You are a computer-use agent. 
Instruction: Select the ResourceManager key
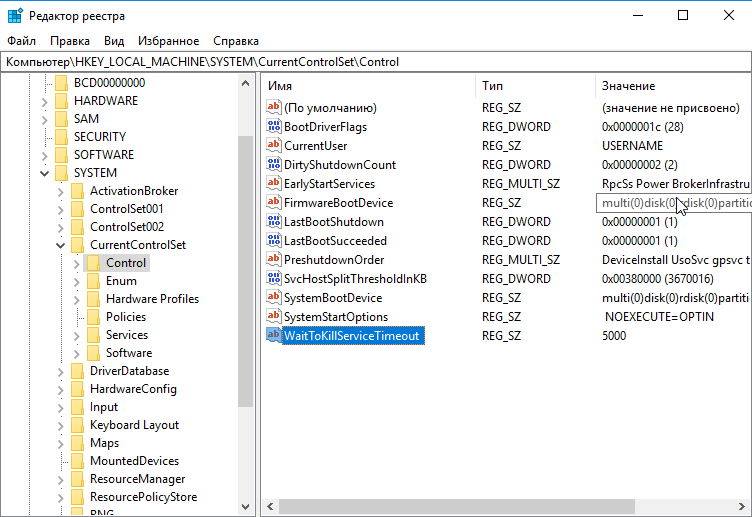[x=138, y=479]
